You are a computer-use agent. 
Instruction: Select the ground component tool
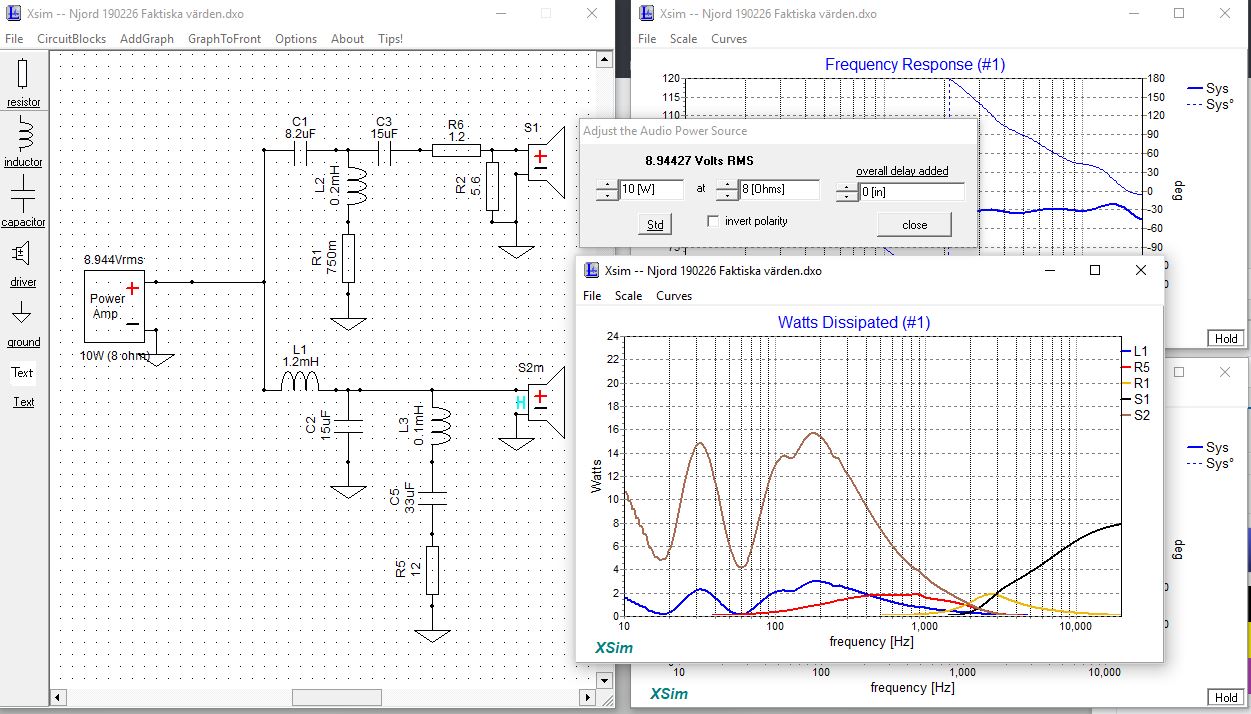click(x=24, y=322)
